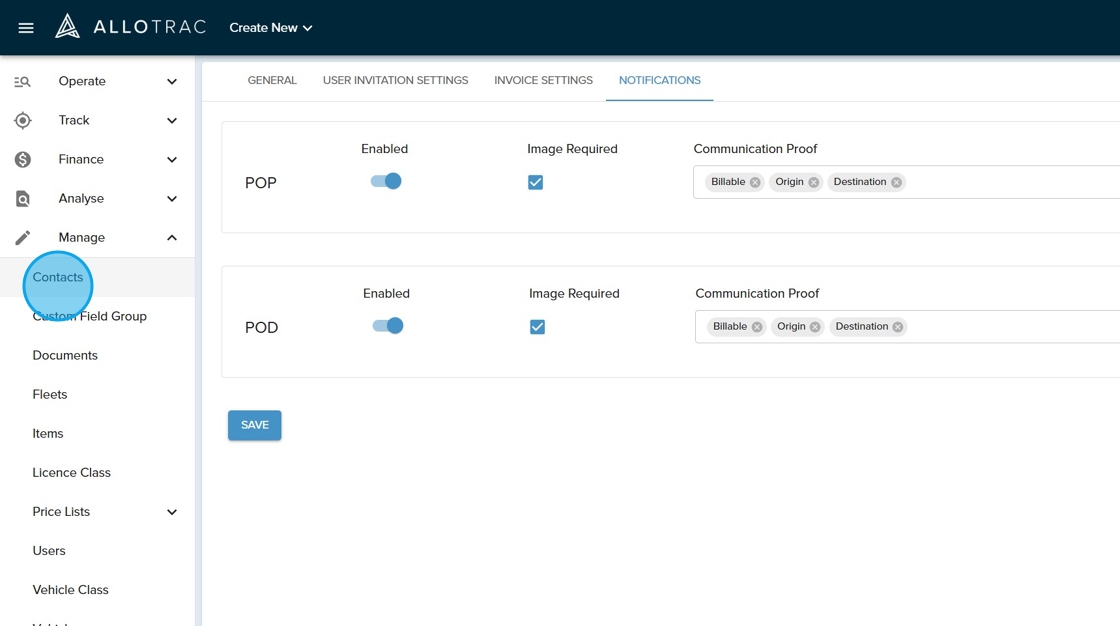Click the Manage pencil icon
The width and height of the screenshot is (1120, 626).
(x=22, y=238)
